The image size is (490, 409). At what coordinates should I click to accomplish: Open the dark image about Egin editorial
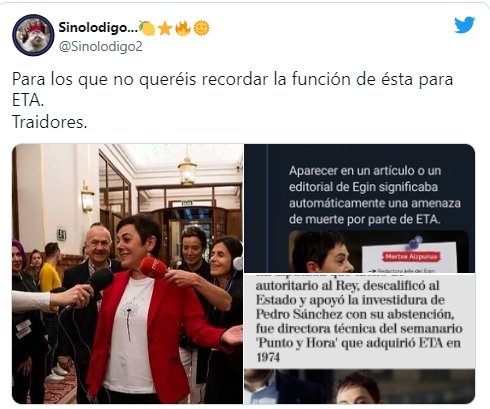pos(359,208)
